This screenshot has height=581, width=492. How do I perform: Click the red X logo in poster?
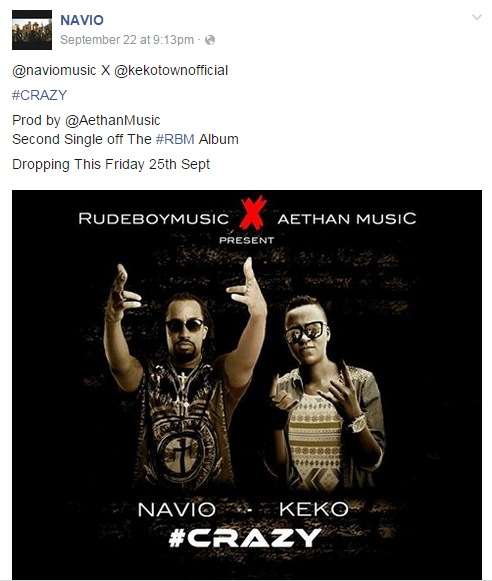coord(253,213)
